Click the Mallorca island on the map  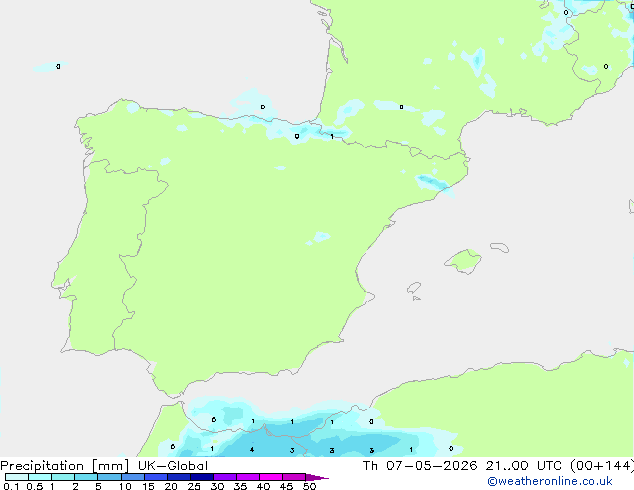(x=463, y=262)
